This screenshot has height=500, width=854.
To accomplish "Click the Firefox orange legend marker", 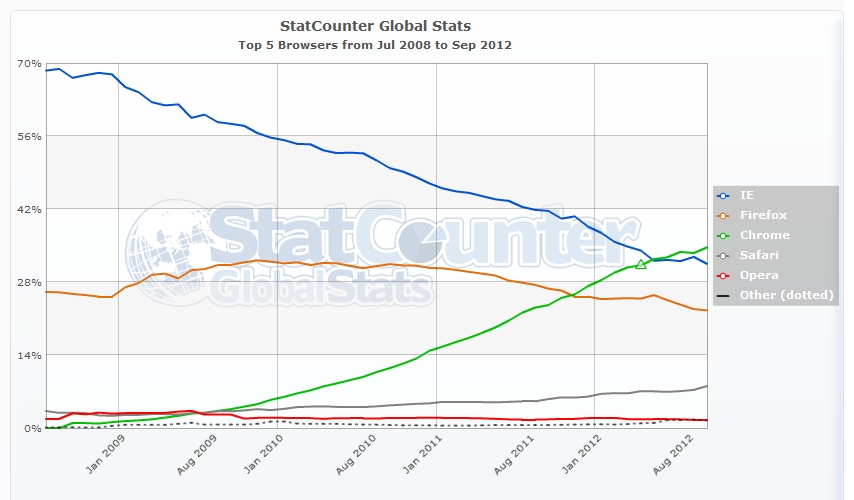I will click(723, 216).
